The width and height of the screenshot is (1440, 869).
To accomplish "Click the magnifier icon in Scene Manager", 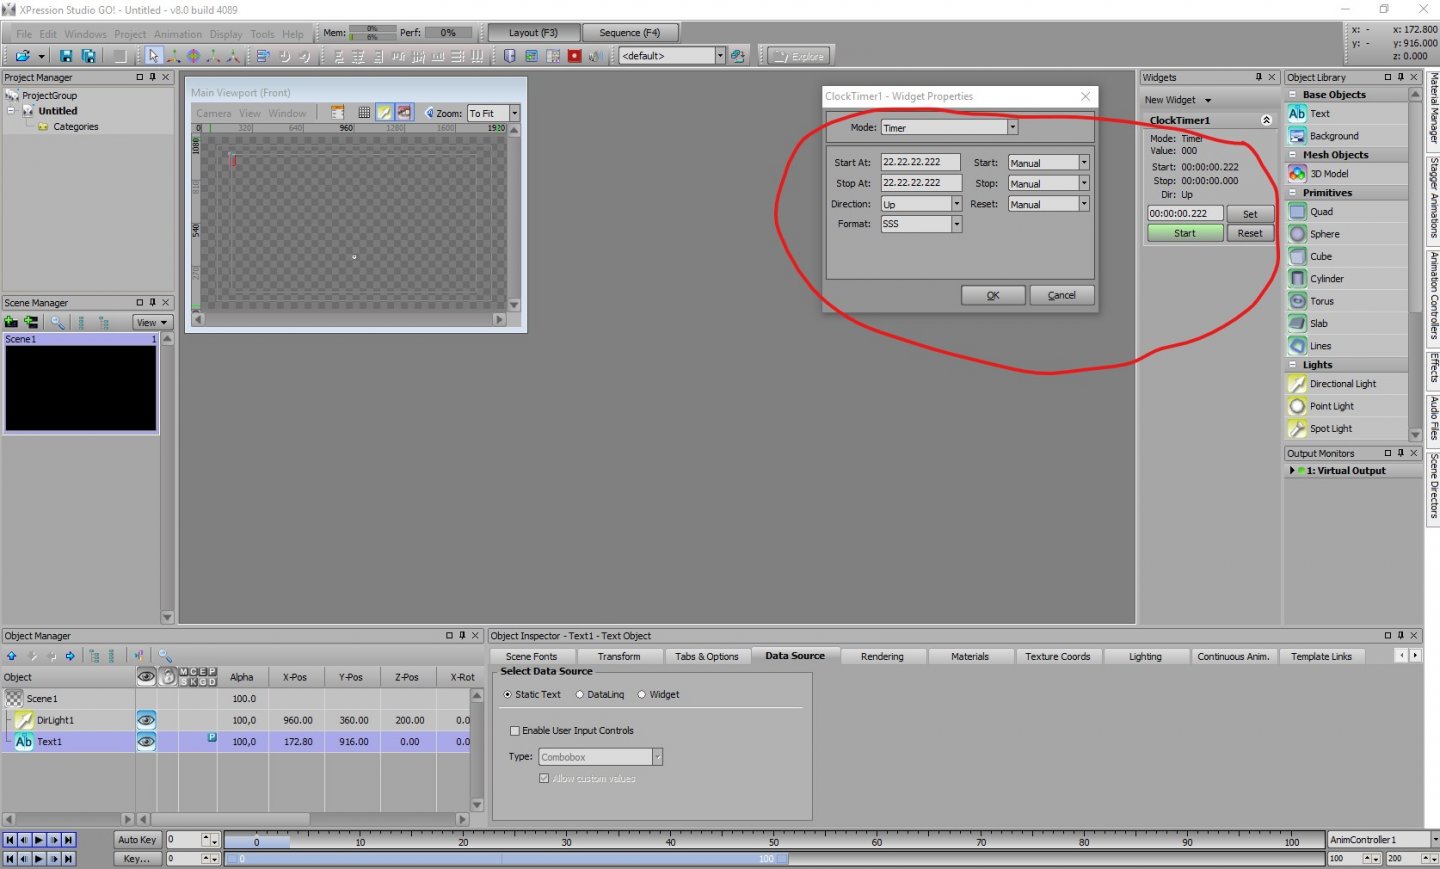I will [x=58, y=322].
